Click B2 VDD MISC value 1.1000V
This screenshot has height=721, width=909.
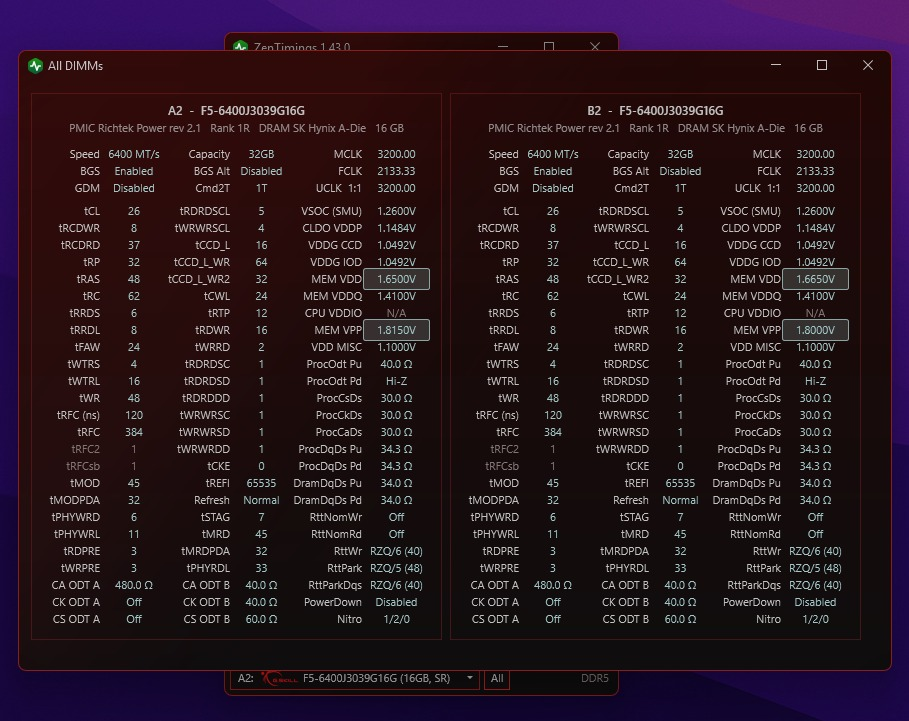(815, 347)
